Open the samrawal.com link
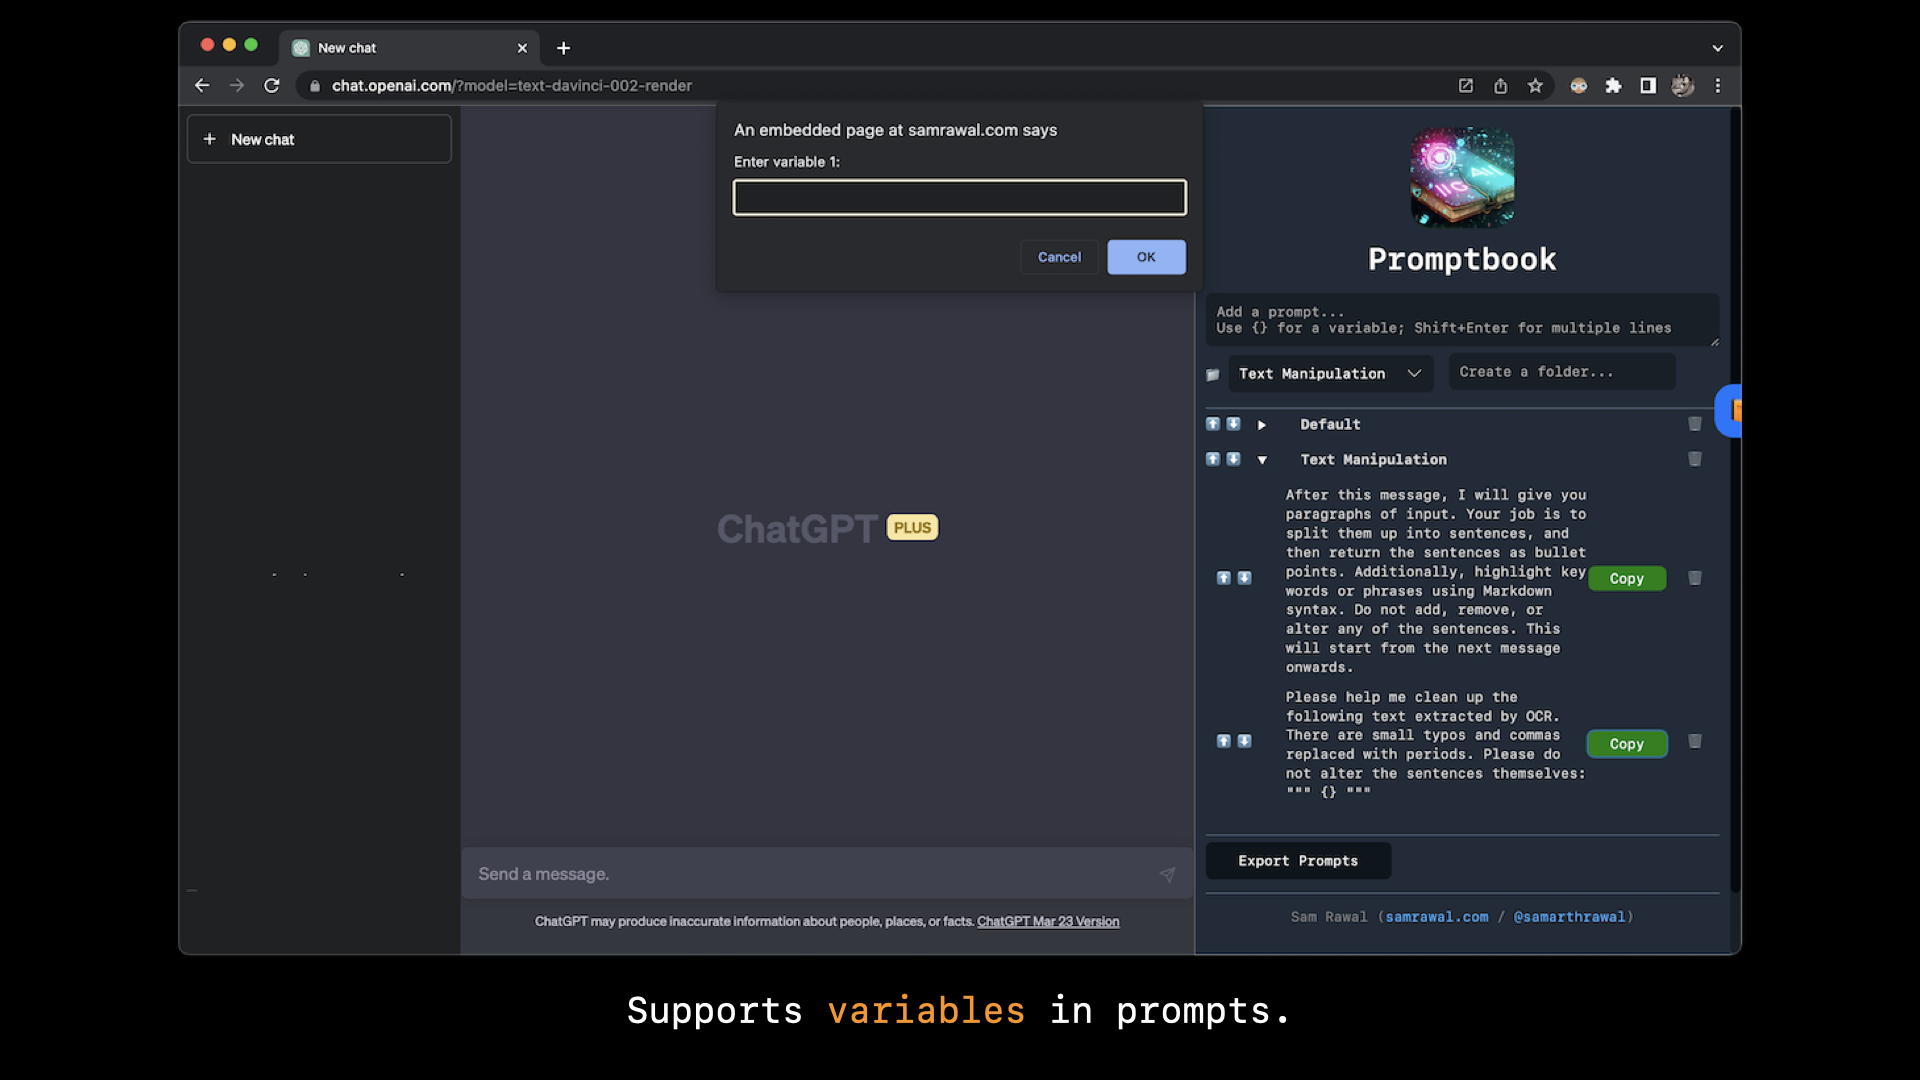1920x1080 pixels. point(1437,917)
